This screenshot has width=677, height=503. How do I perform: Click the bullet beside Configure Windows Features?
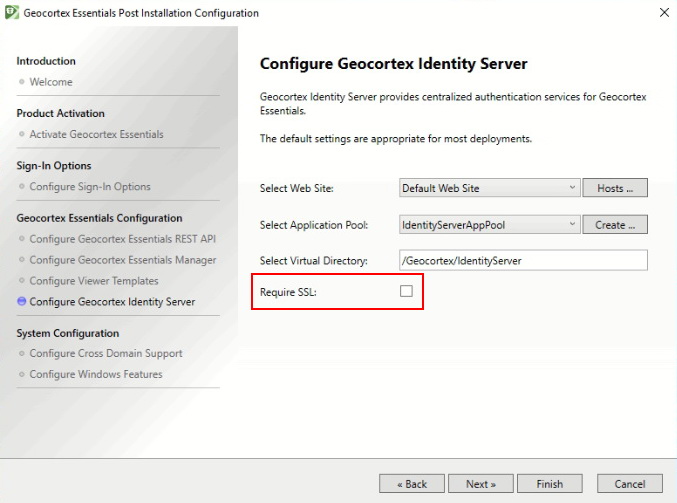[x=22, y=374]
